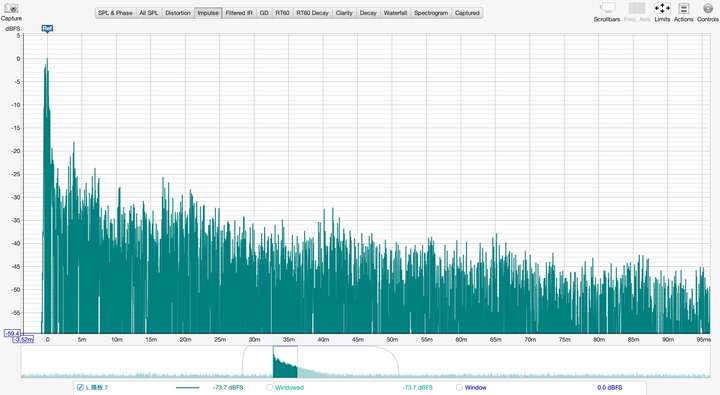Click the -30 level axis label
Screen dimensions: 720x395
tap(16, 197)
